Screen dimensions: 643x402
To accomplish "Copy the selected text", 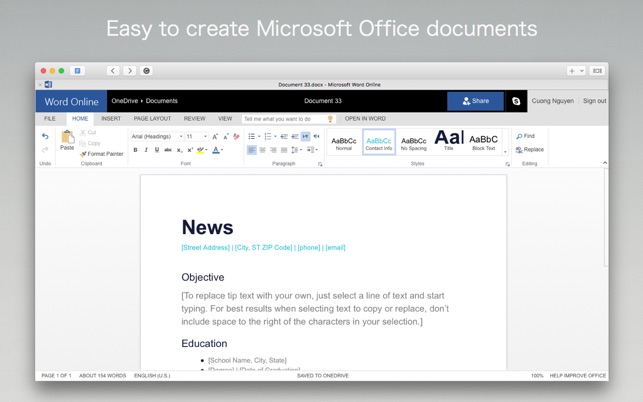I will [90, 143].
